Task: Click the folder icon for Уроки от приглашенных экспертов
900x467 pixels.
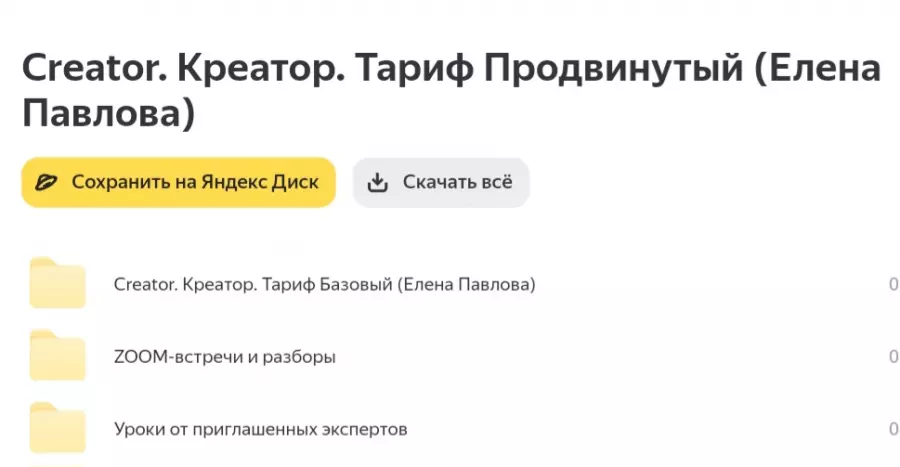Action: pyautogui.click(x=57, y=428)
